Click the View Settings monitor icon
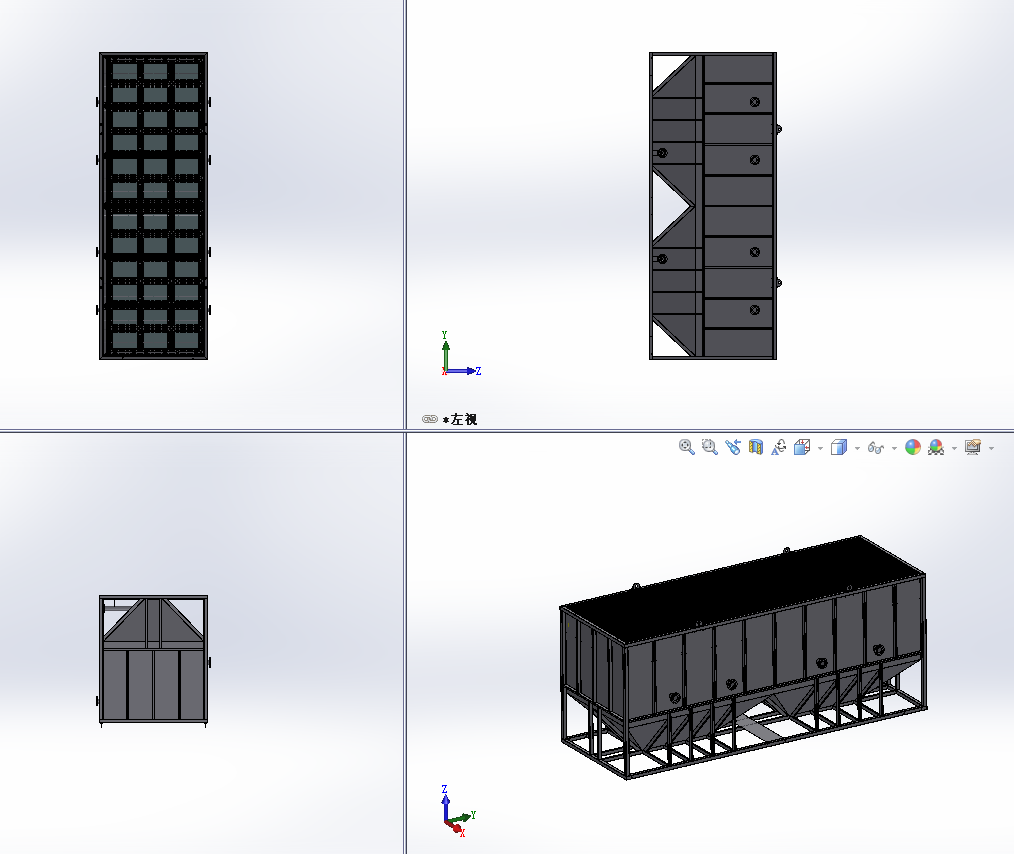This screenshot has height=854, width=1014. click(972, 447)
